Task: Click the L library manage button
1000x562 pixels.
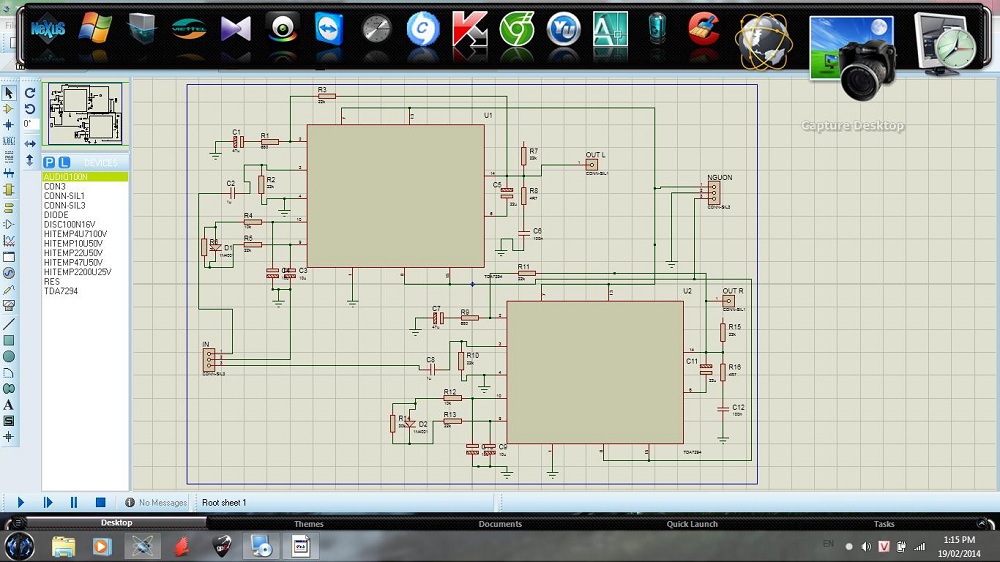Action: point(64,162)
